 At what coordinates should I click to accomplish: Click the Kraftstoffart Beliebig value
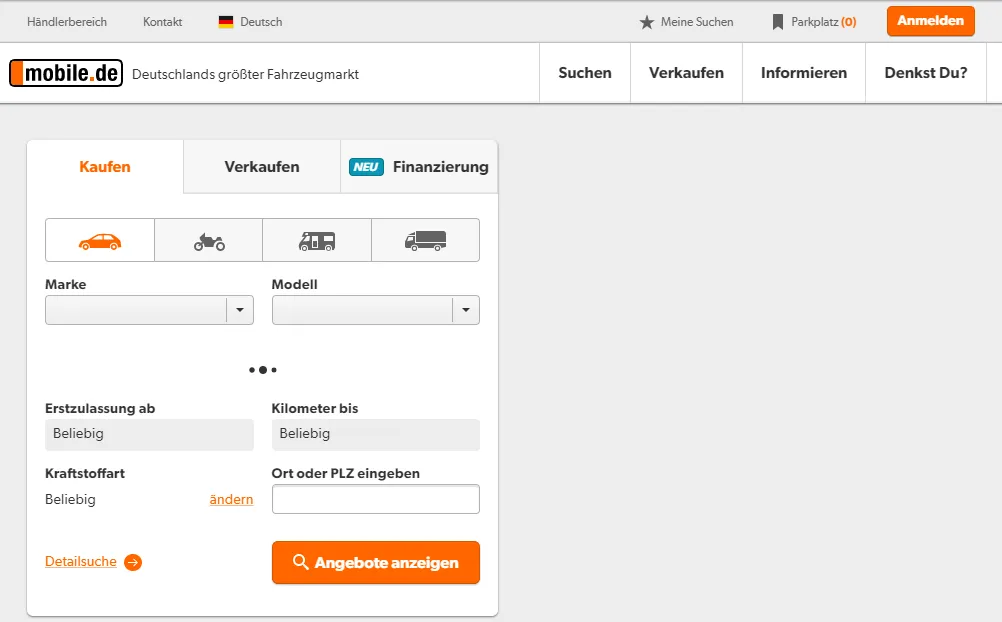(70, 499)
